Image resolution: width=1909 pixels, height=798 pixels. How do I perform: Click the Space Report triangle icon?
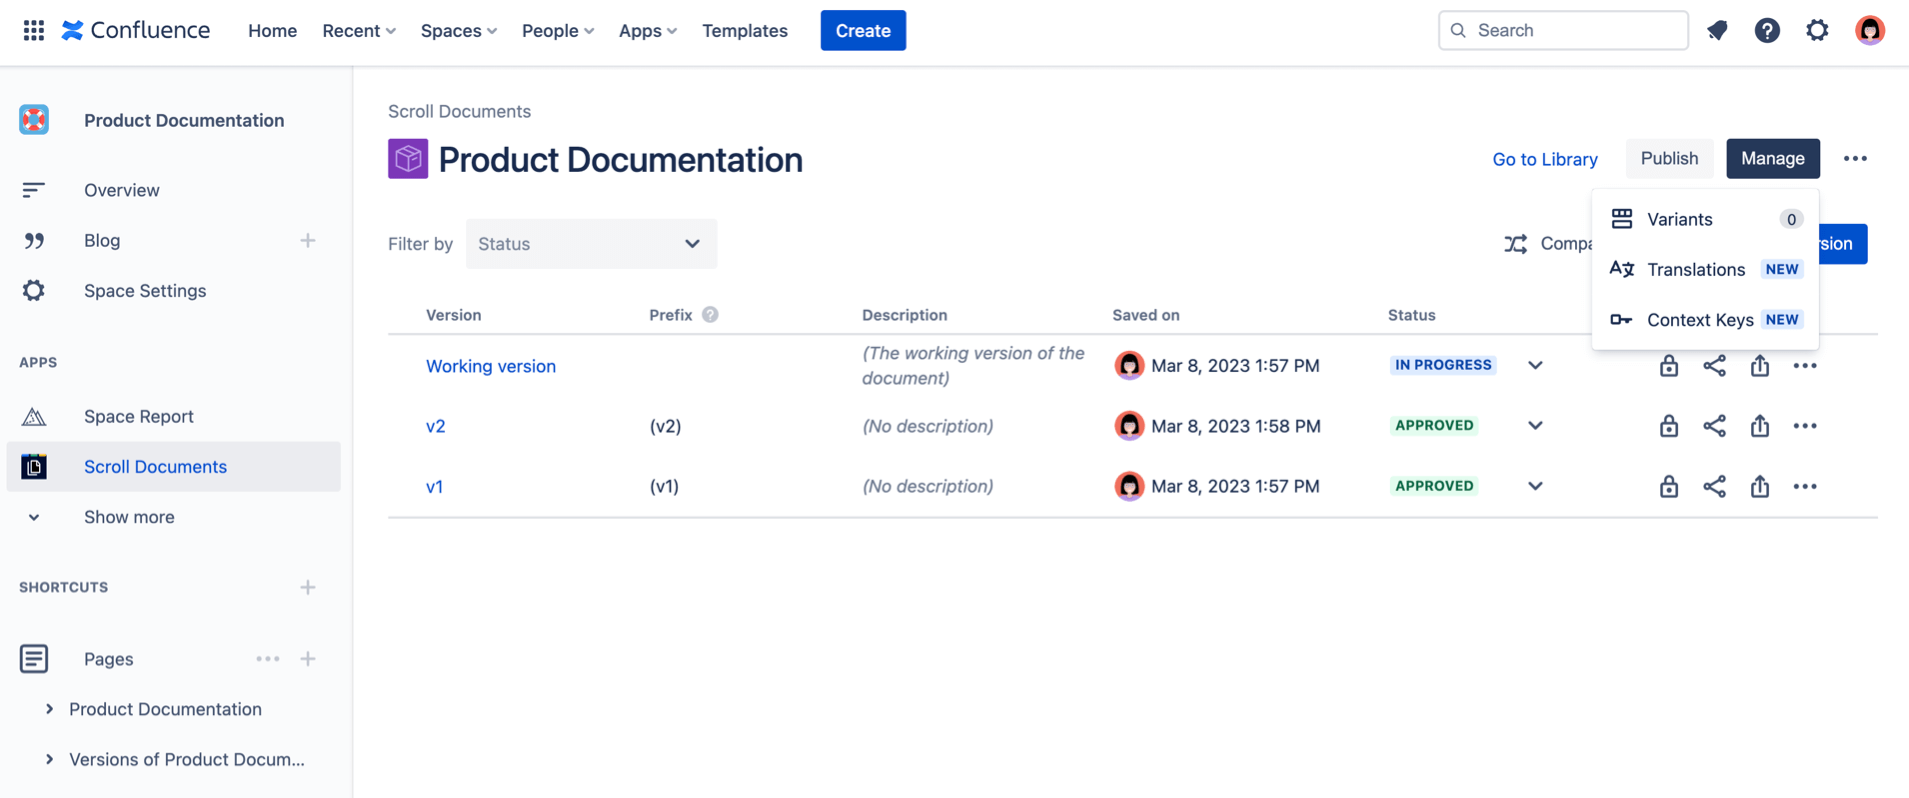[34, 416]
